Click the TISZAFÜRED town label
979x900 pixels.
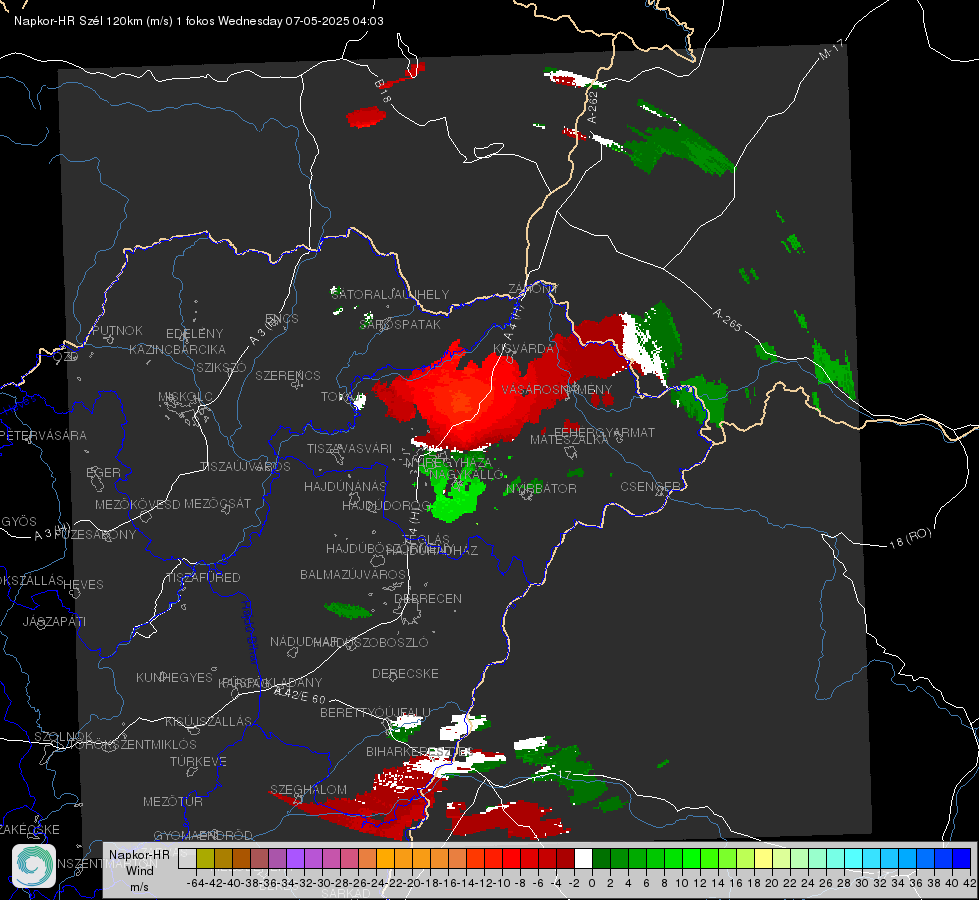pyautogui.click(x=203, y=577)
